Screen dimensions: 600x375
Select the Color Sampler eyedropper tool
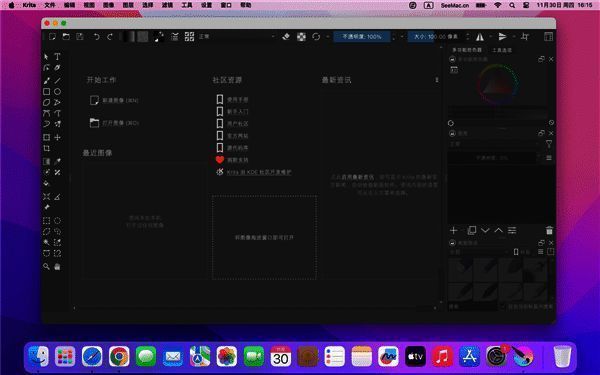(x=57, y=161)
